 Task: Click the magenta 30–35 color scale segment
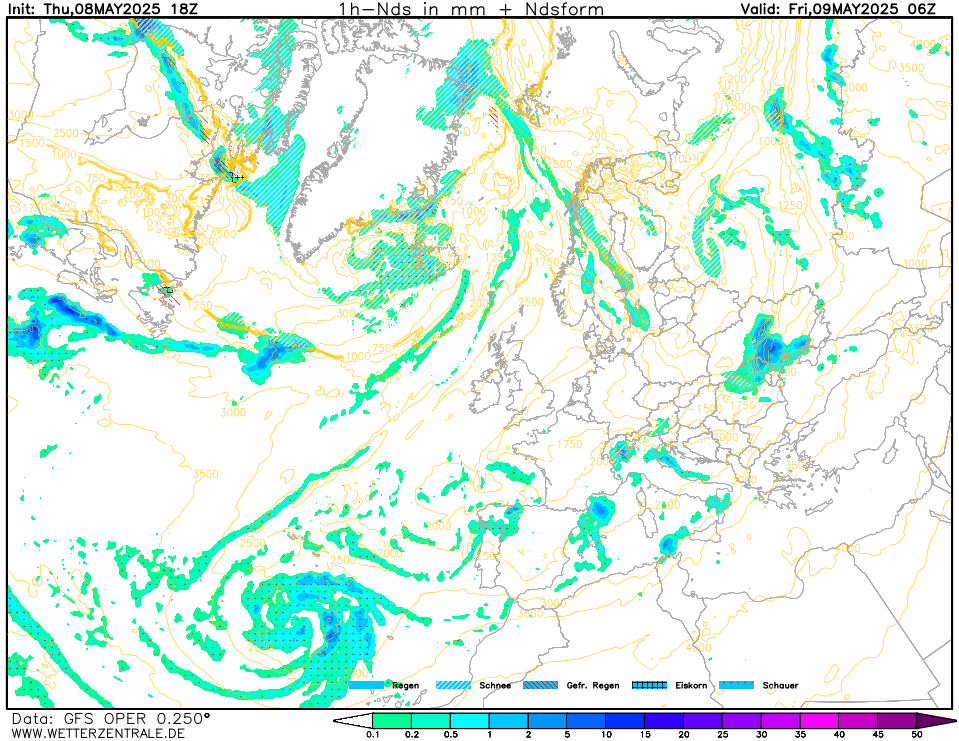(780, 721)
